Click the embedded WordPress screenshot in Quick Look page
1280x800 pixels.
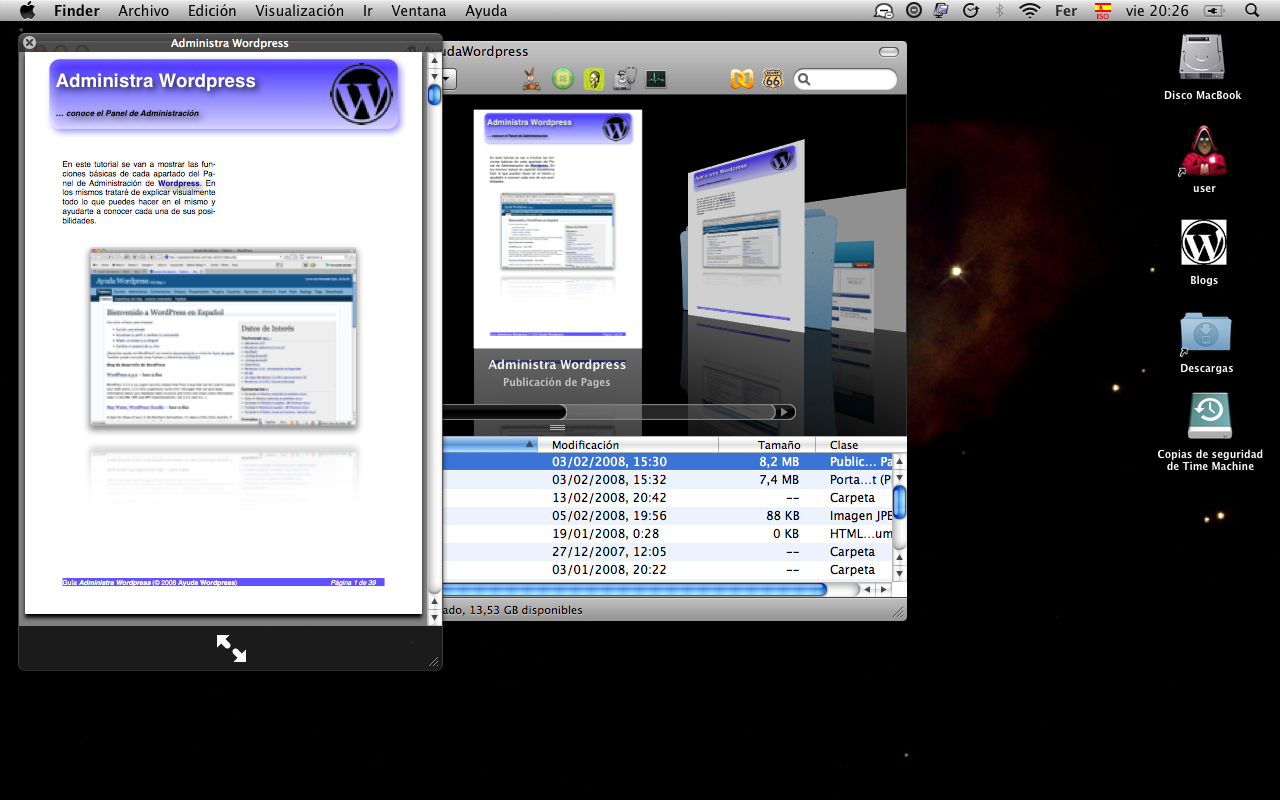[223, 338]
